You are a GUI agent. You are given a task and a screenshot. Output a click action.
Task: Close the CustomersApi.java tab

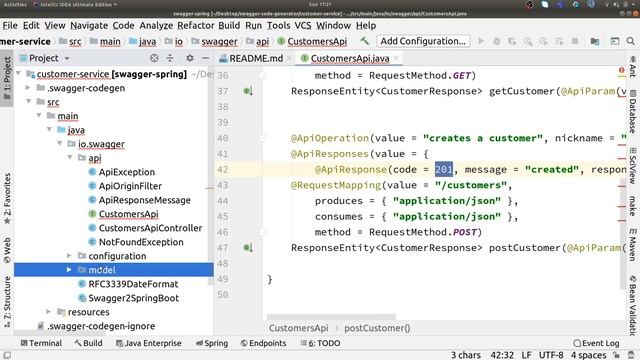click(396, 58)
